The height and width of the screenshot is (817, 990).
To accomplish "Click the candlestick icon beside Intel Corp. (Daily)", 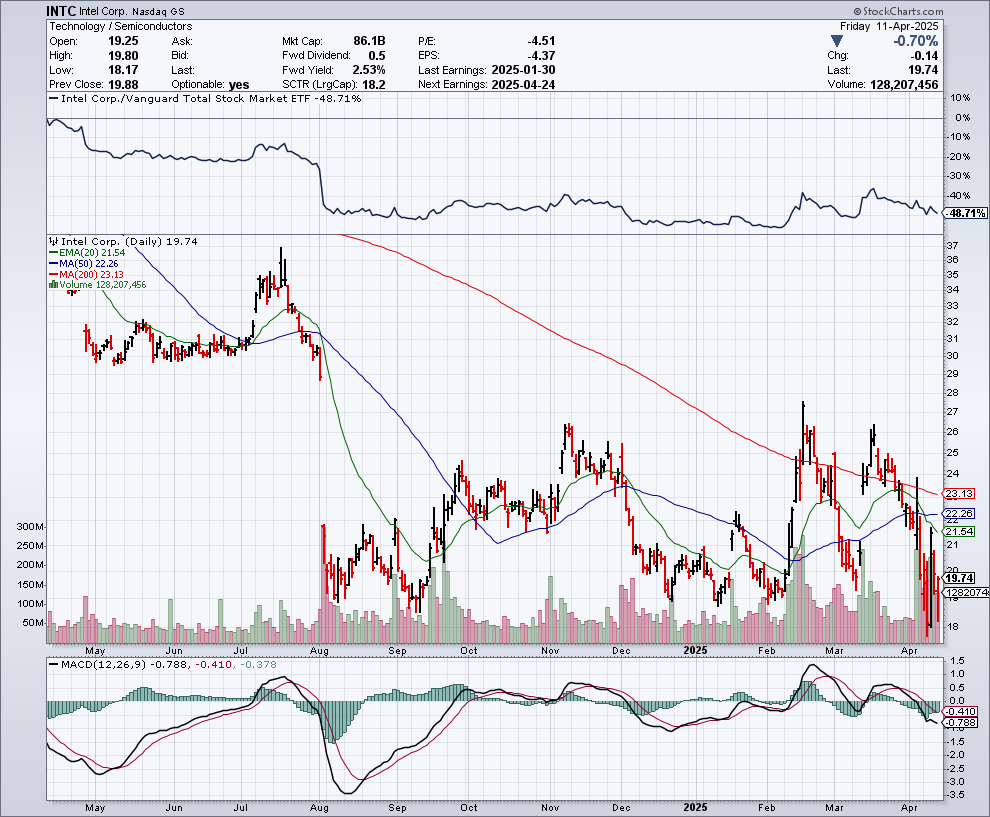I will click(x=54, y=241).
